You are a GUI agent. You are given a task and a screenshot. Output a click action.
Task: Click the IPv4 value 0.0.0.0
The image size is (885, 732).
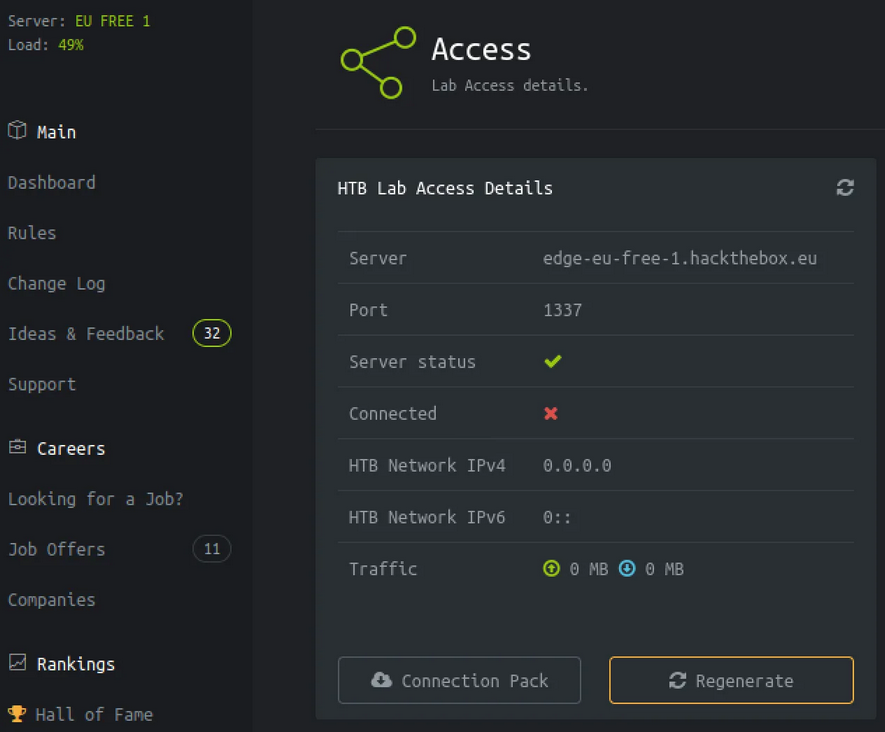point(577,466)
